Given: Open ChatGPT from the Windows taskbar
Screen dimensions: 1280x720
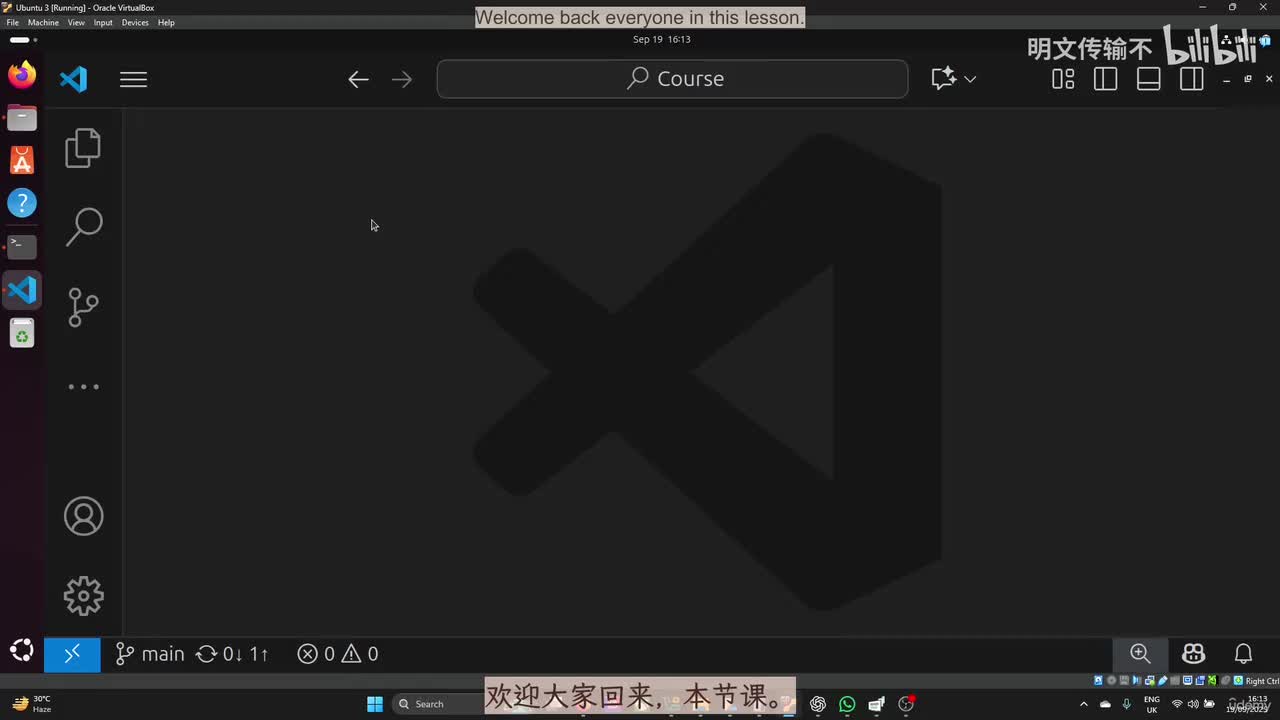Looking at the screenshot, I should pyautogui.click(x=818, y=704).
